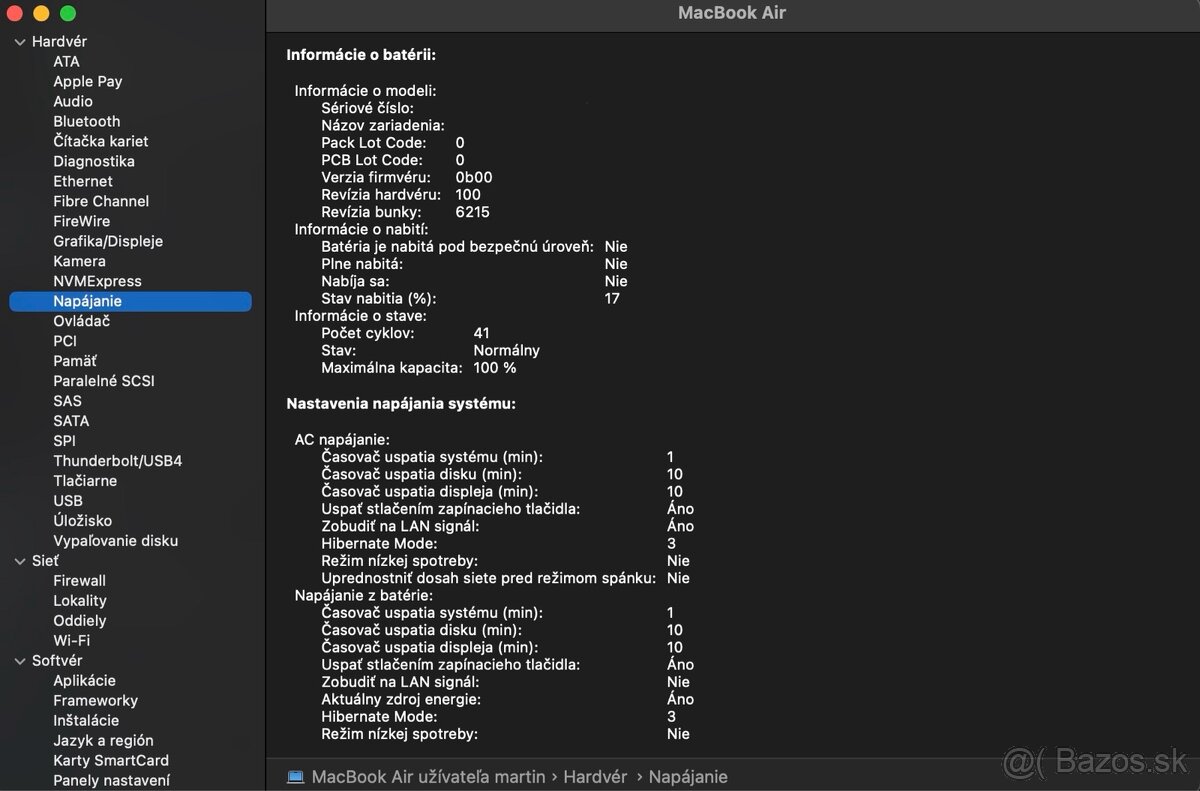1200x791 pixels.
Task: Choose the NVMExpress item
Action: point(97,281)
